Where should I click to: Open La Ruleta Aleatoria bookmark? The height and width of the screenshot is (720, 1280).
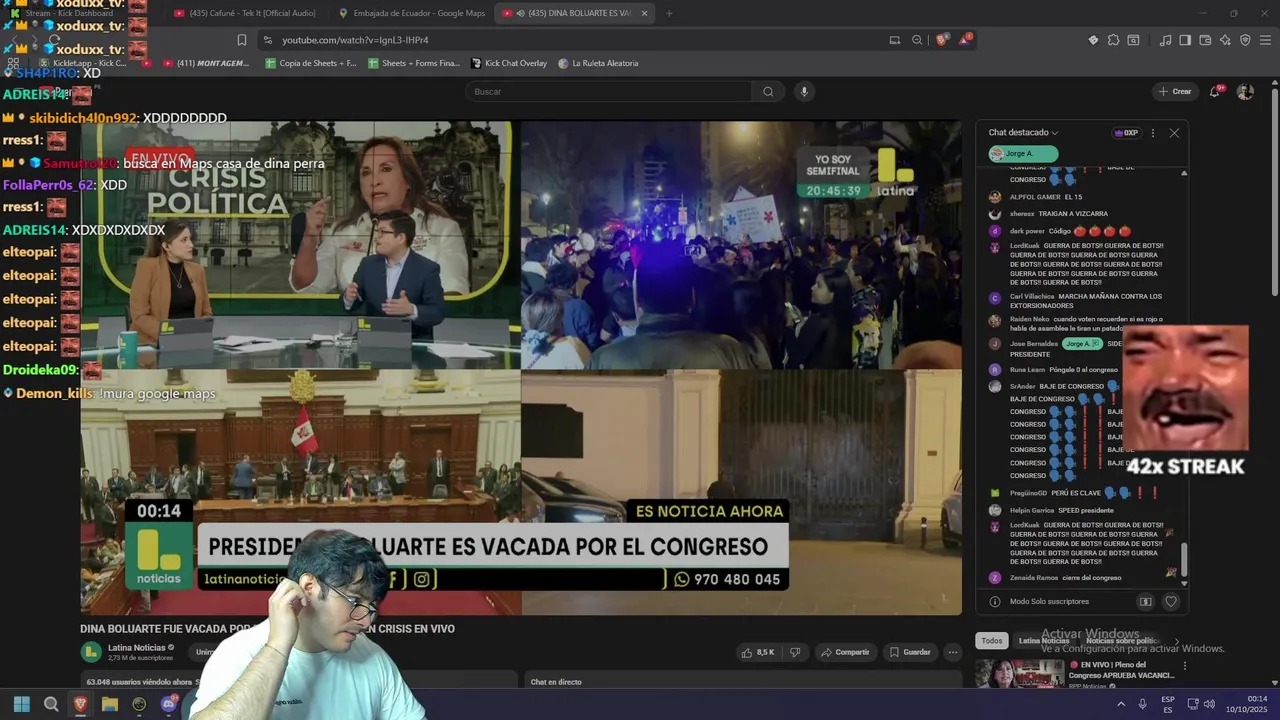pos(598,63)
